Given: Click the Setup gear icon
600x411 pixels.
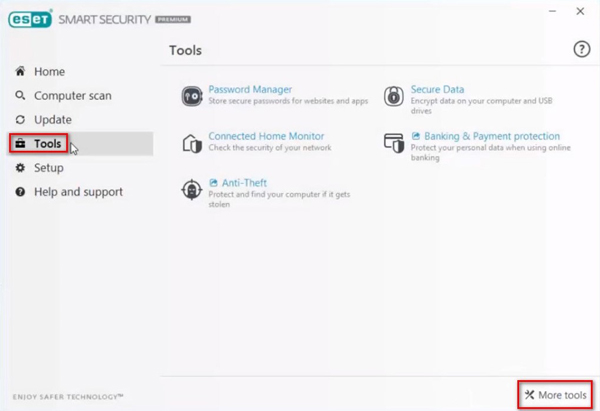Looking at the screenshot, I should [20, 168].
